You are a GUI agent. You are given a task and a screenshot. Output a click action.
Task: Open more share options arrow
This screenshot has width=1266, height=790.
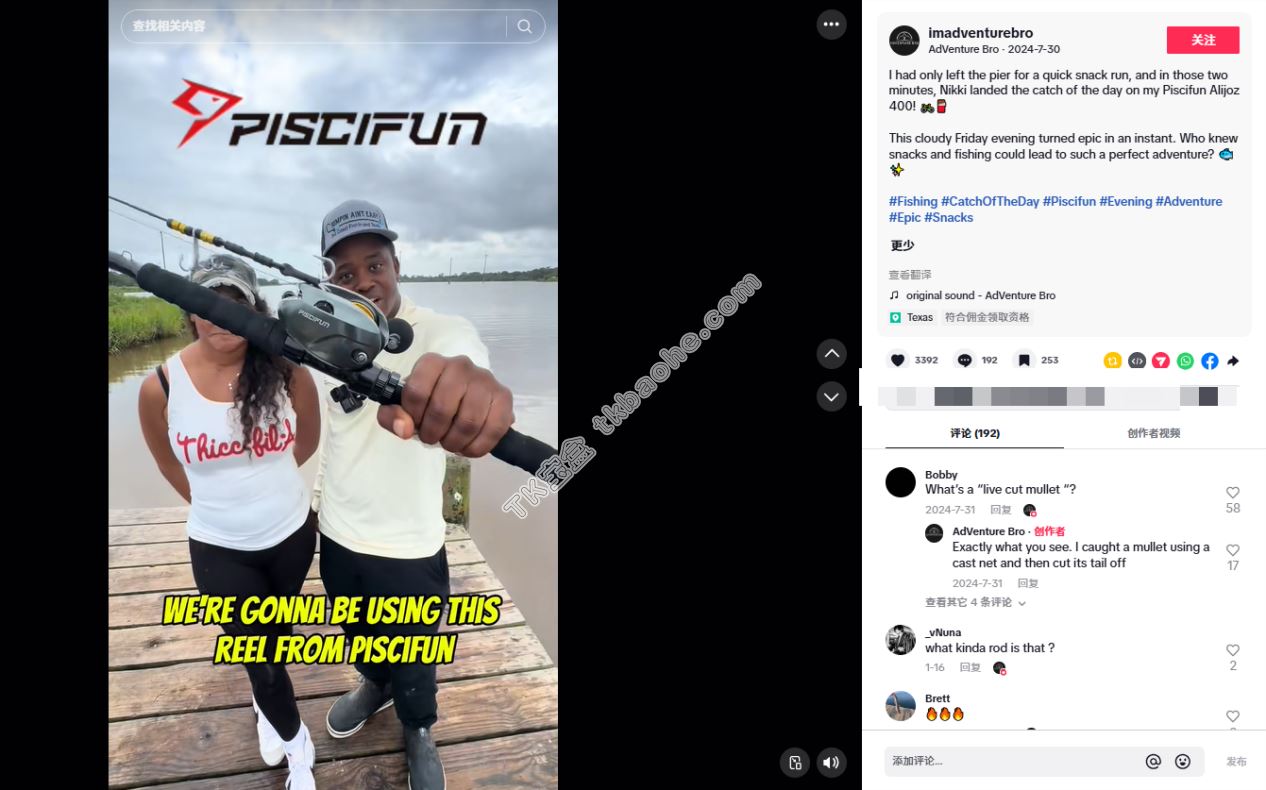[x=1233, y=361]
